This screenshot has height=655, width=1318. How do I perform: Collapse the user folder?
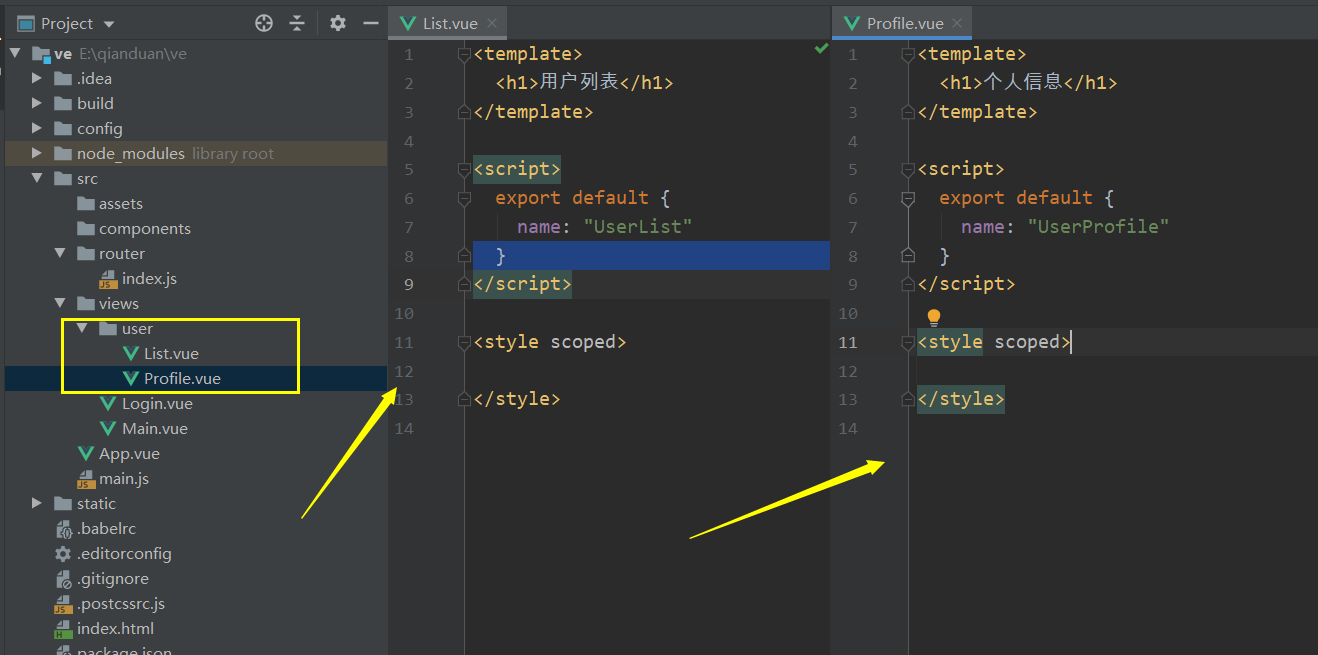[x=81, y=328]
